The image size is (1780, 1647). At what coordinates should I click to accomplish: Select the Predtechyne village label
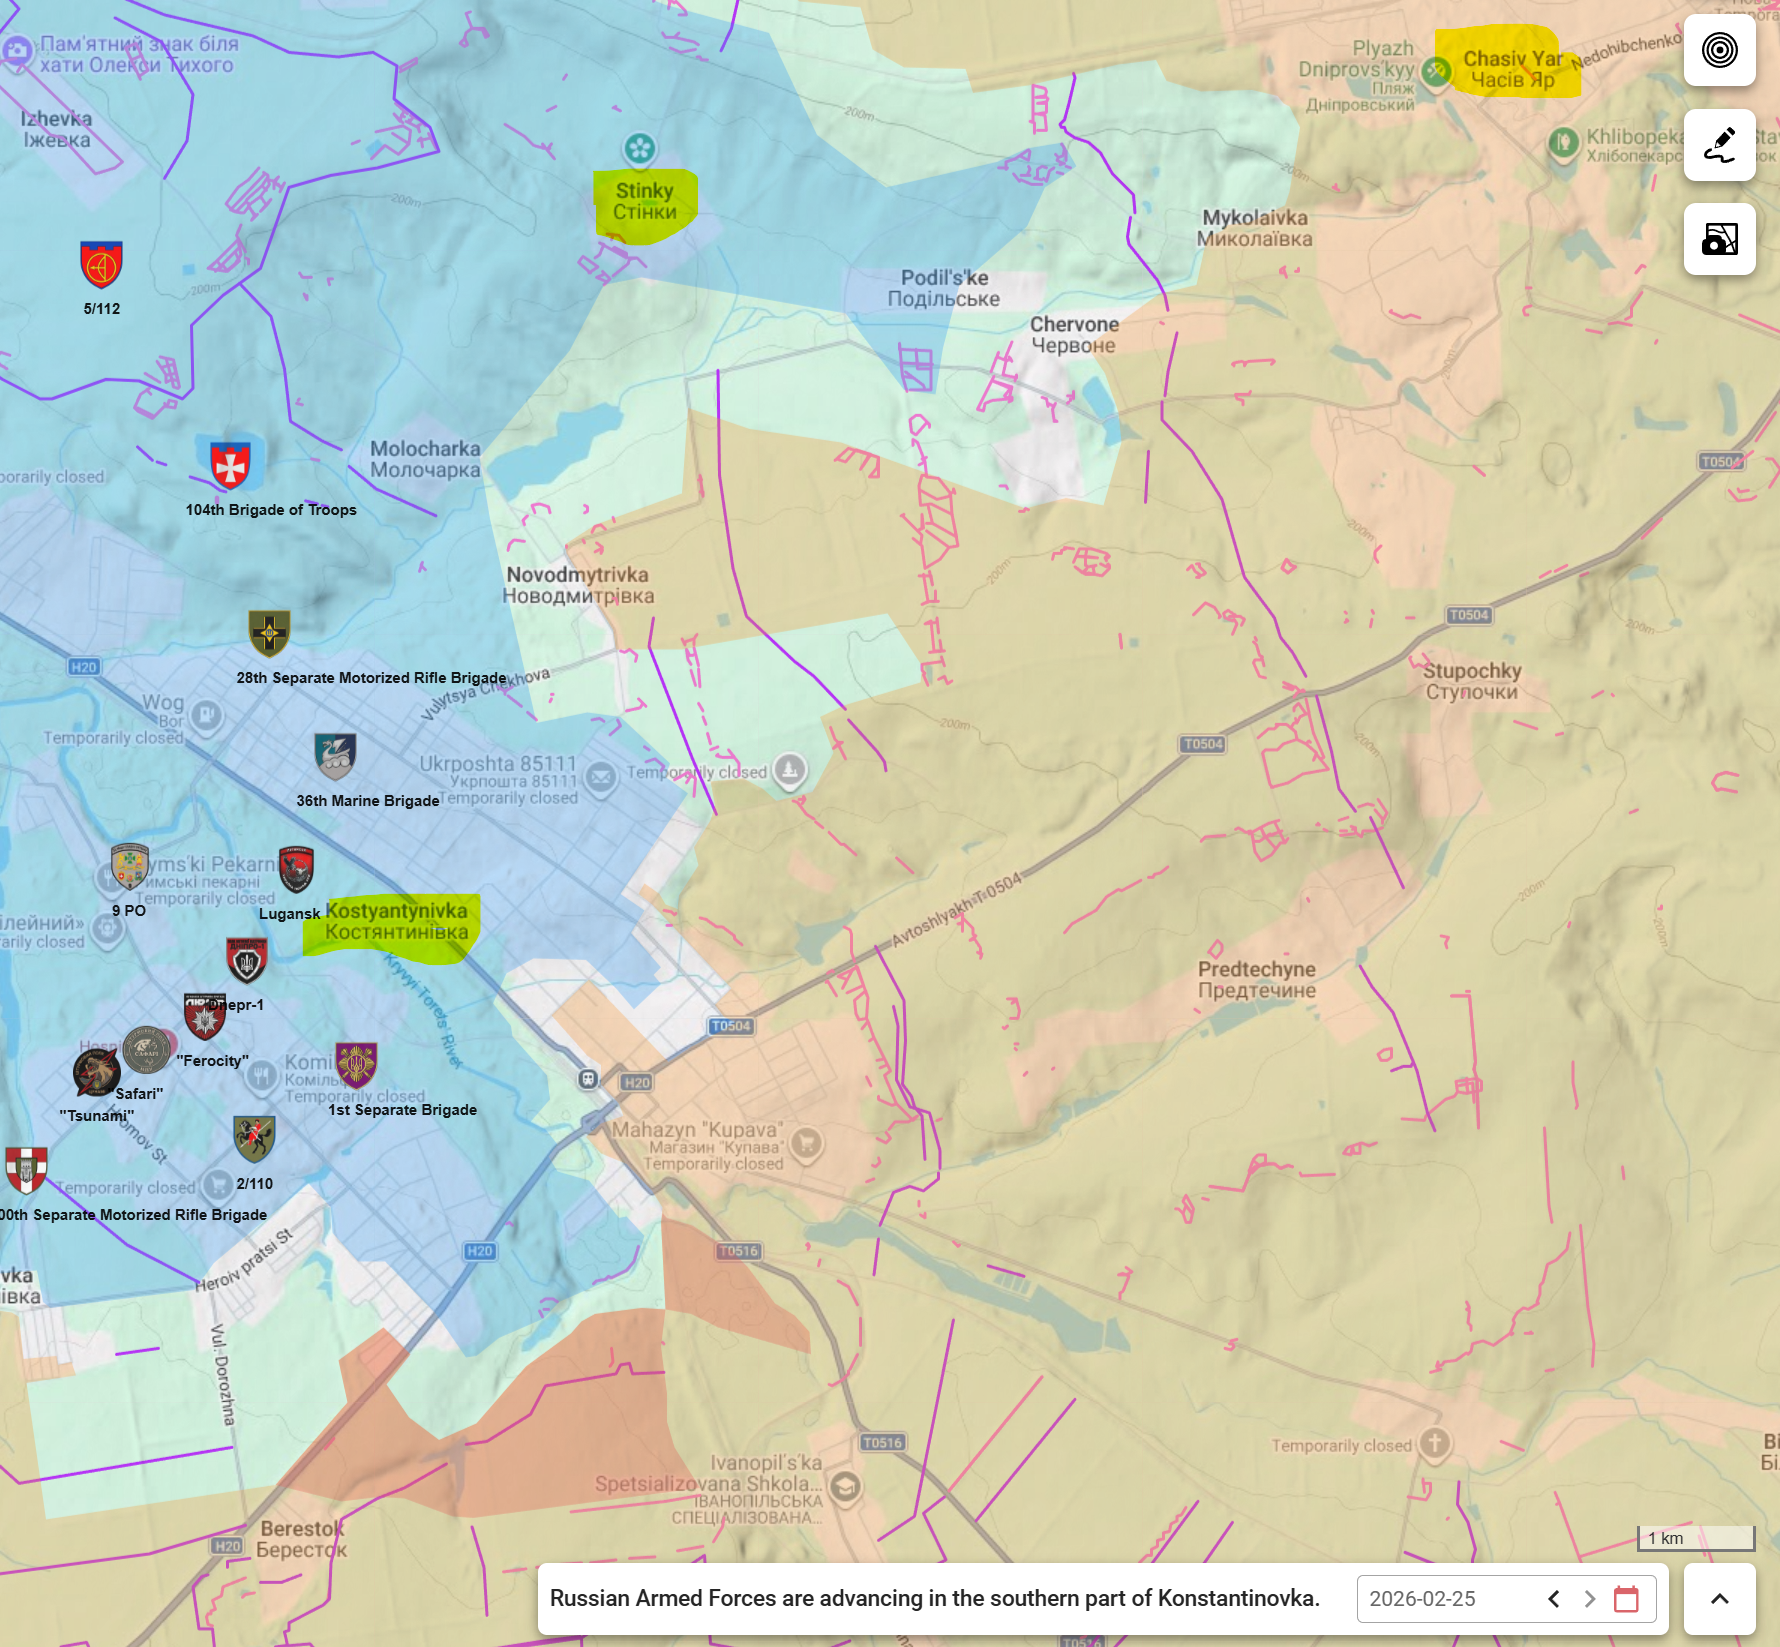pos(1257,979)
